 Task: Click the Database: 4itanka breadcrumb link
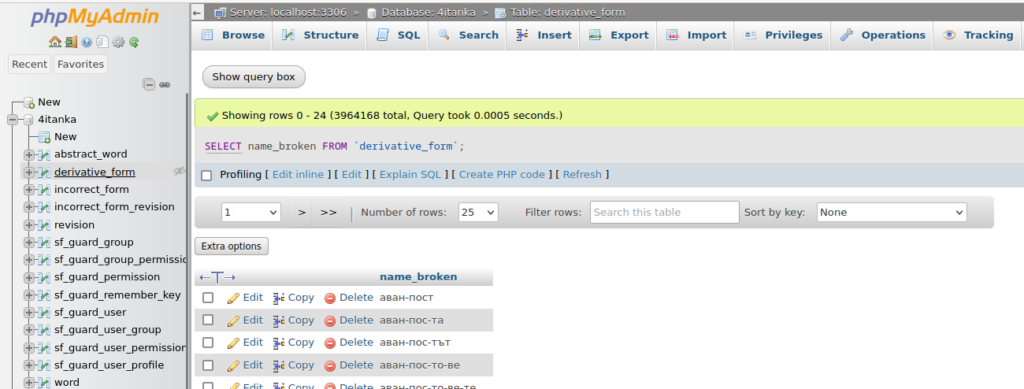point(428,12)
